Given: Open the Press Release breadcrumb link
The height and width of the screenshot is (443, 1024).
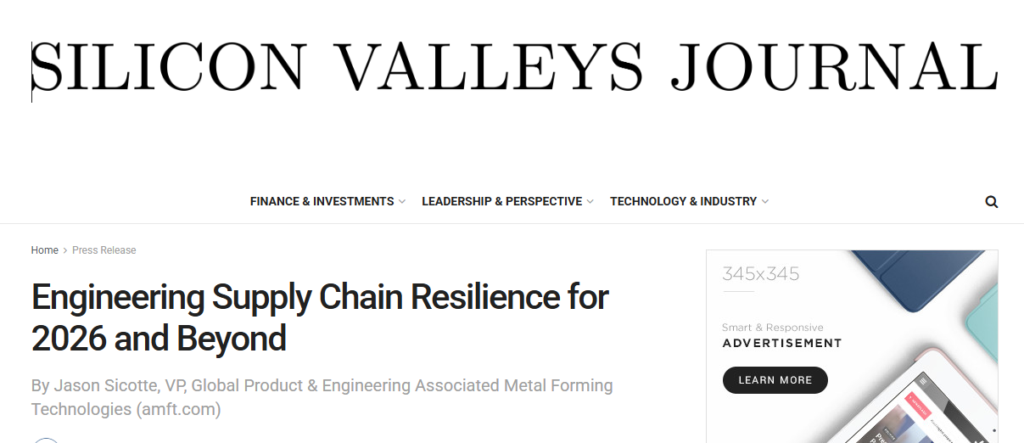Looking at the screenshot, I should [x=104, y=250].
